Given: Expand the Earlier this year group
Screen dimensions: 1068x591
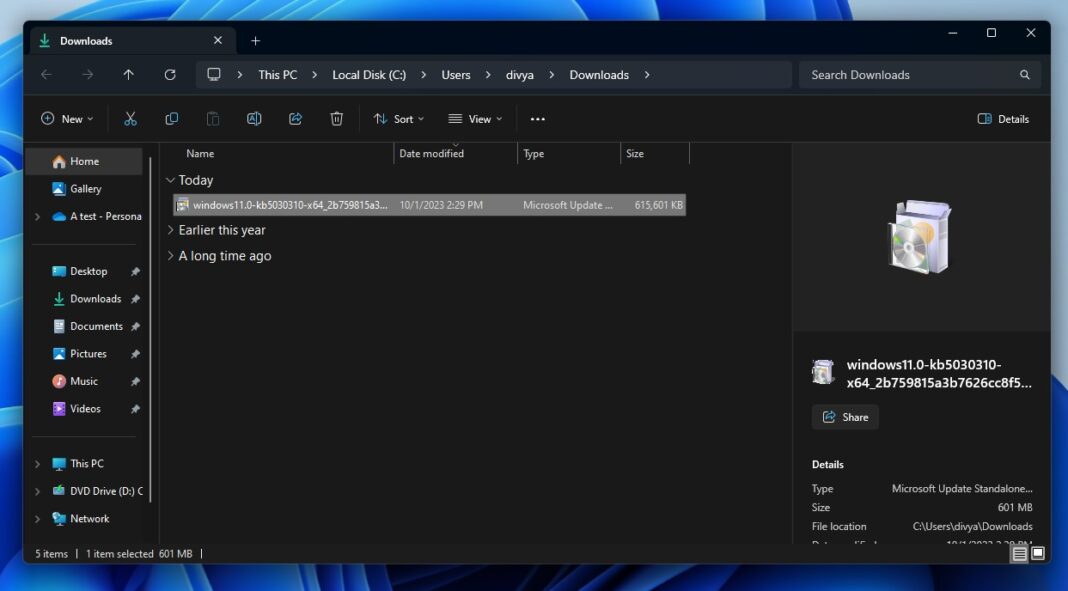Looking at the screenshot, I should click(170, 229).
